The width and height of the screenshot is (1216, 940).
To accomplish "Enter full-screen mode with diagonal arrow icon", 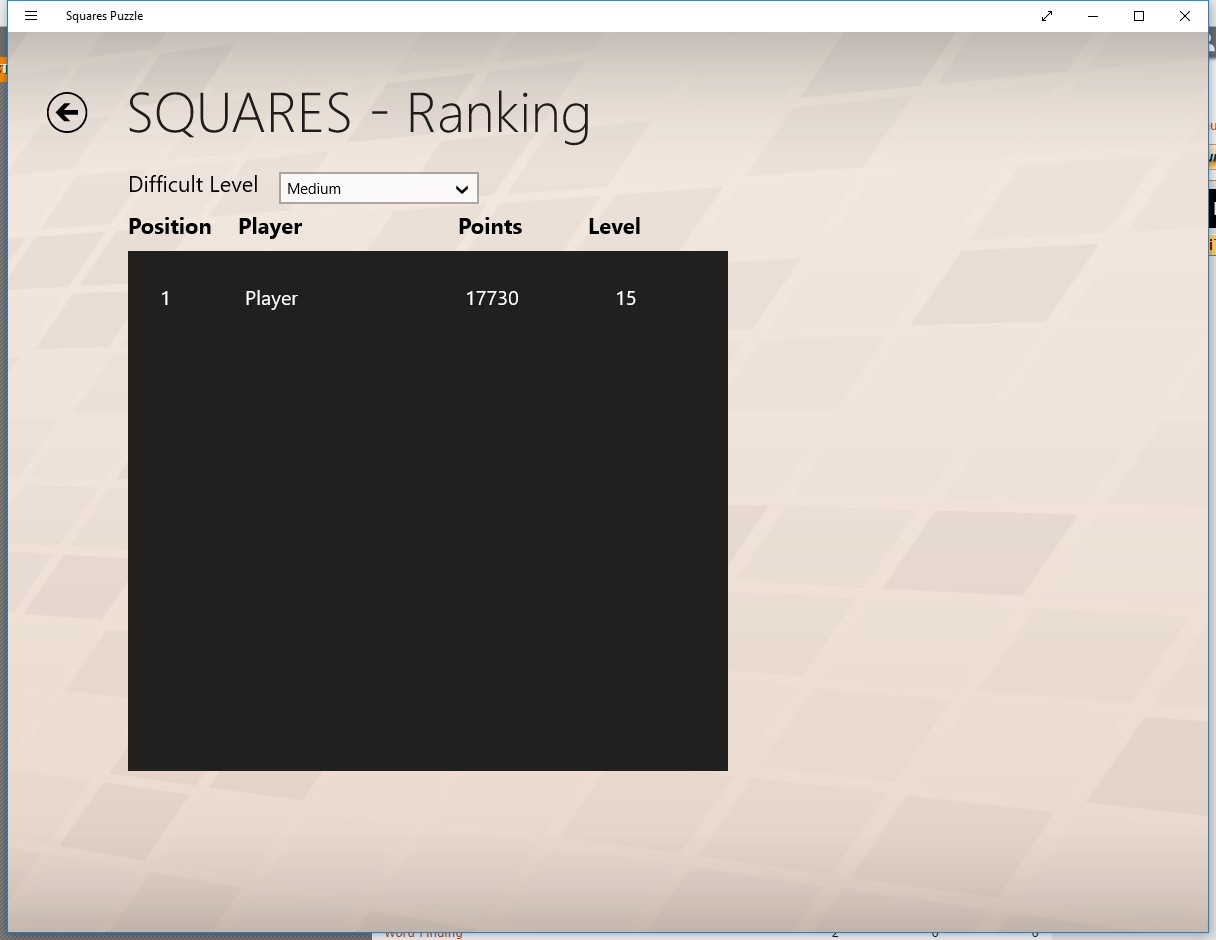I will point(1047,16).
